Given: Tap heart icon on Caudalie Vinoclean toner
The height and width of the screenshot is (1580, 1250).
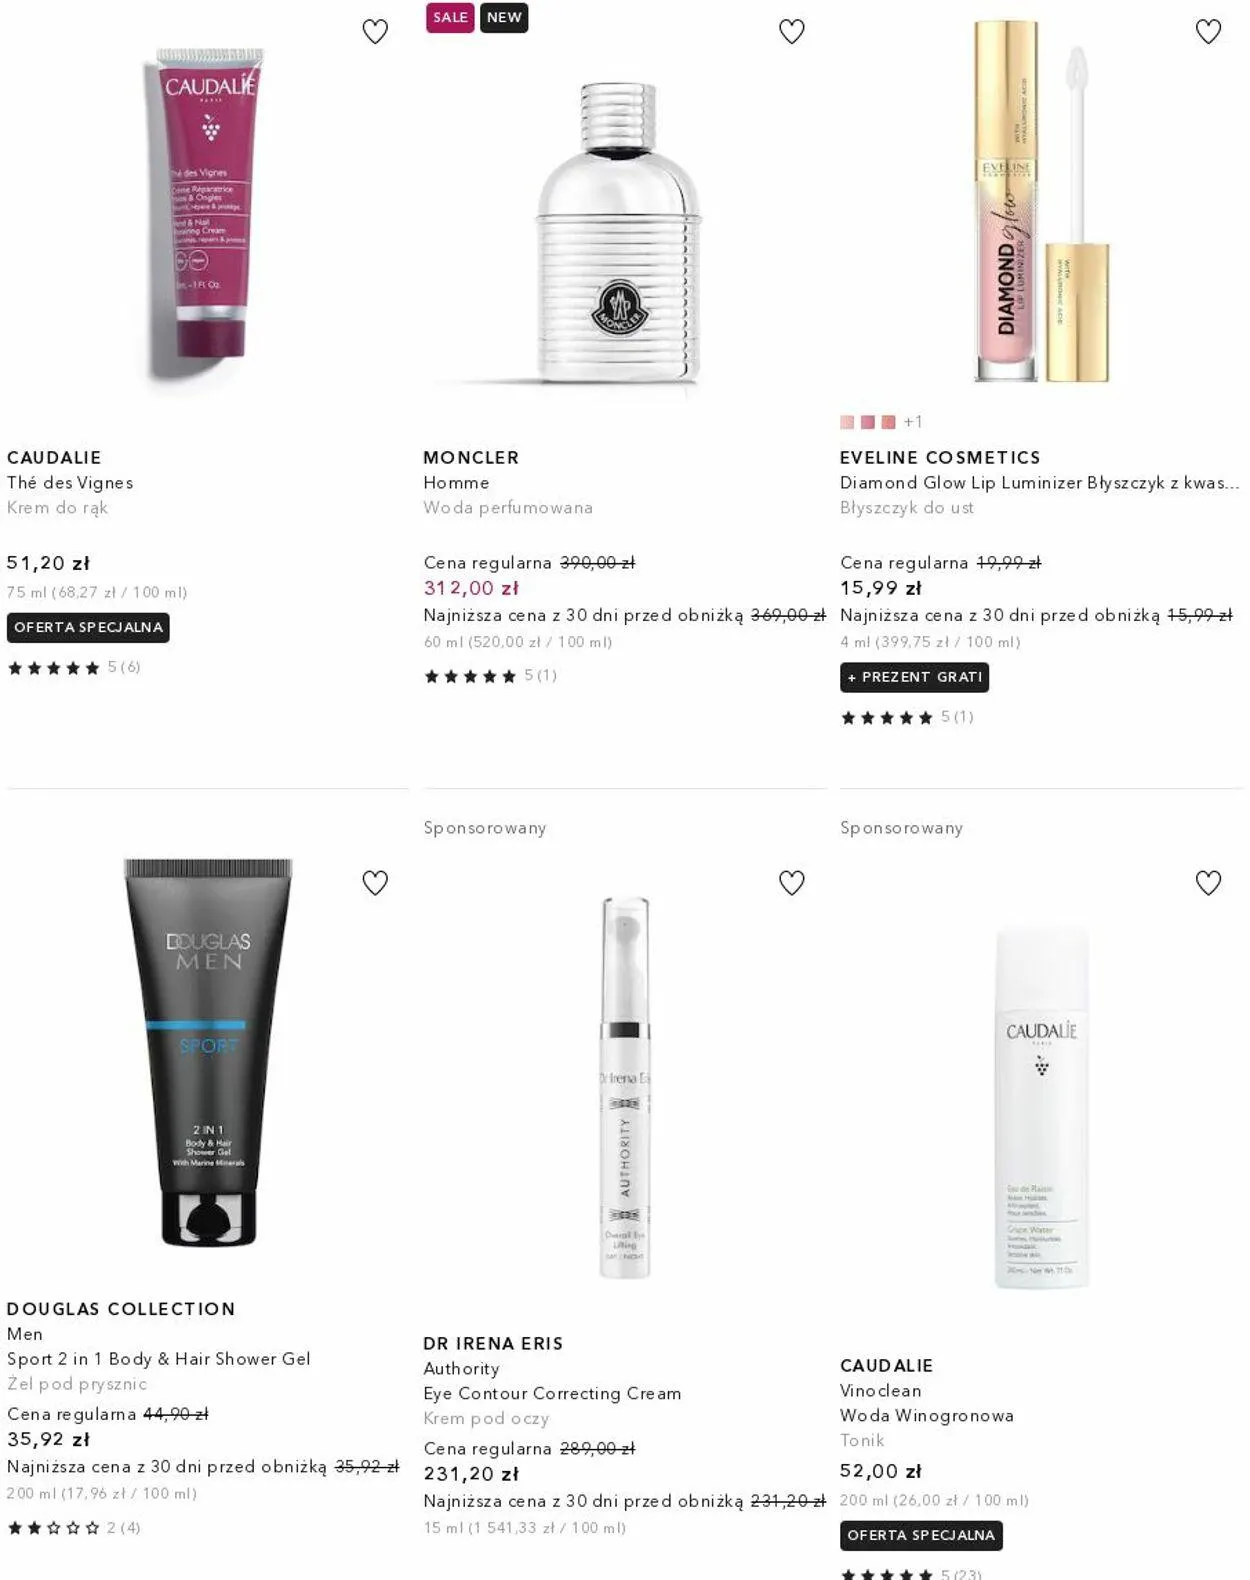Looking at the screenshot, I should [1208, 883].
